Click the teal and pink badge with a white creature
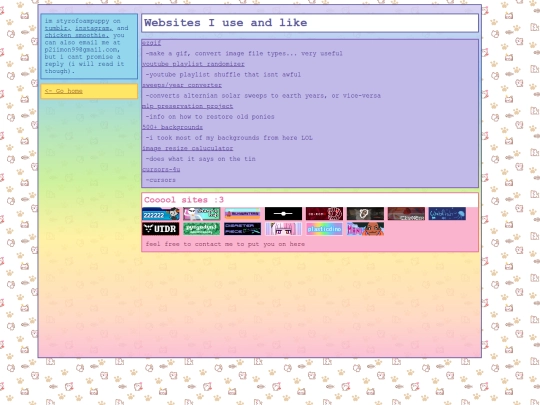The height and width of the screenshot is (405, 540). tap(201, 214)
